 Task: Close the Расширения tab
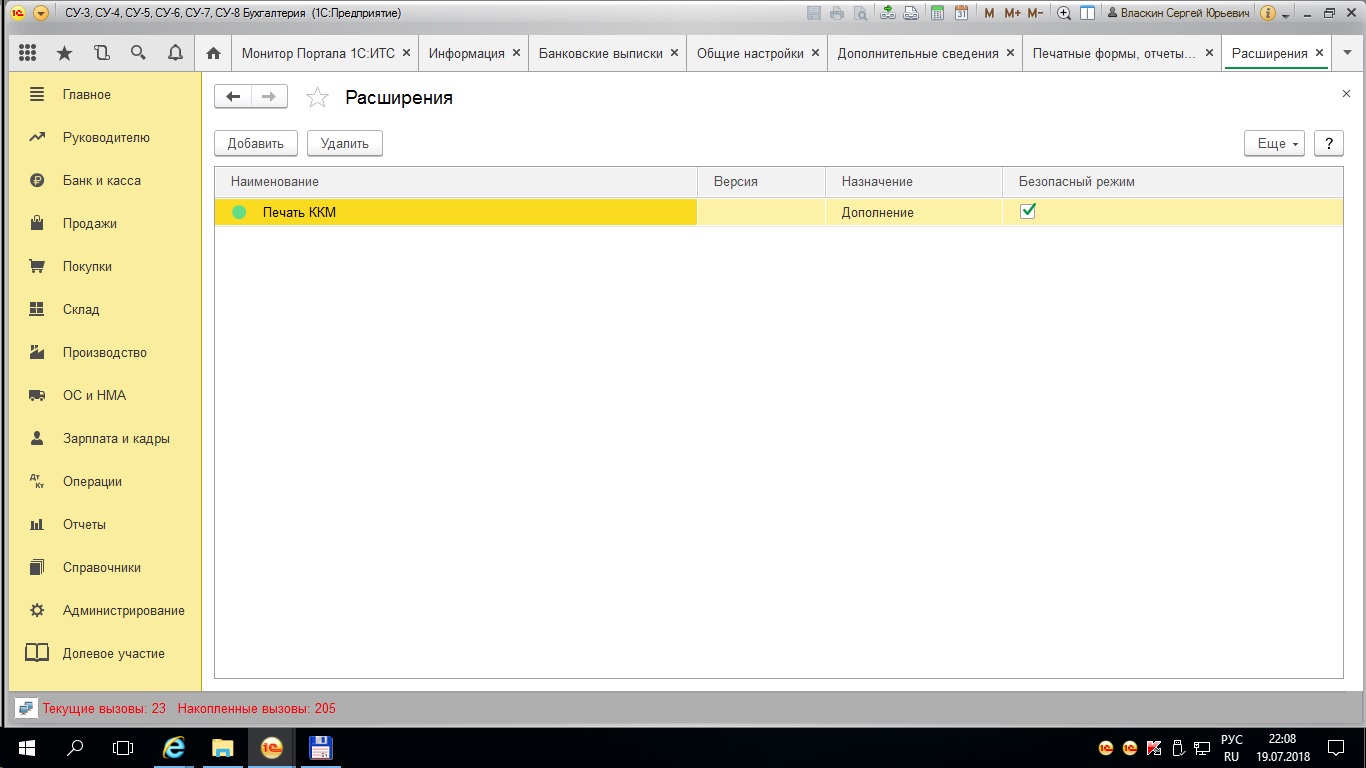(1319, 53)
